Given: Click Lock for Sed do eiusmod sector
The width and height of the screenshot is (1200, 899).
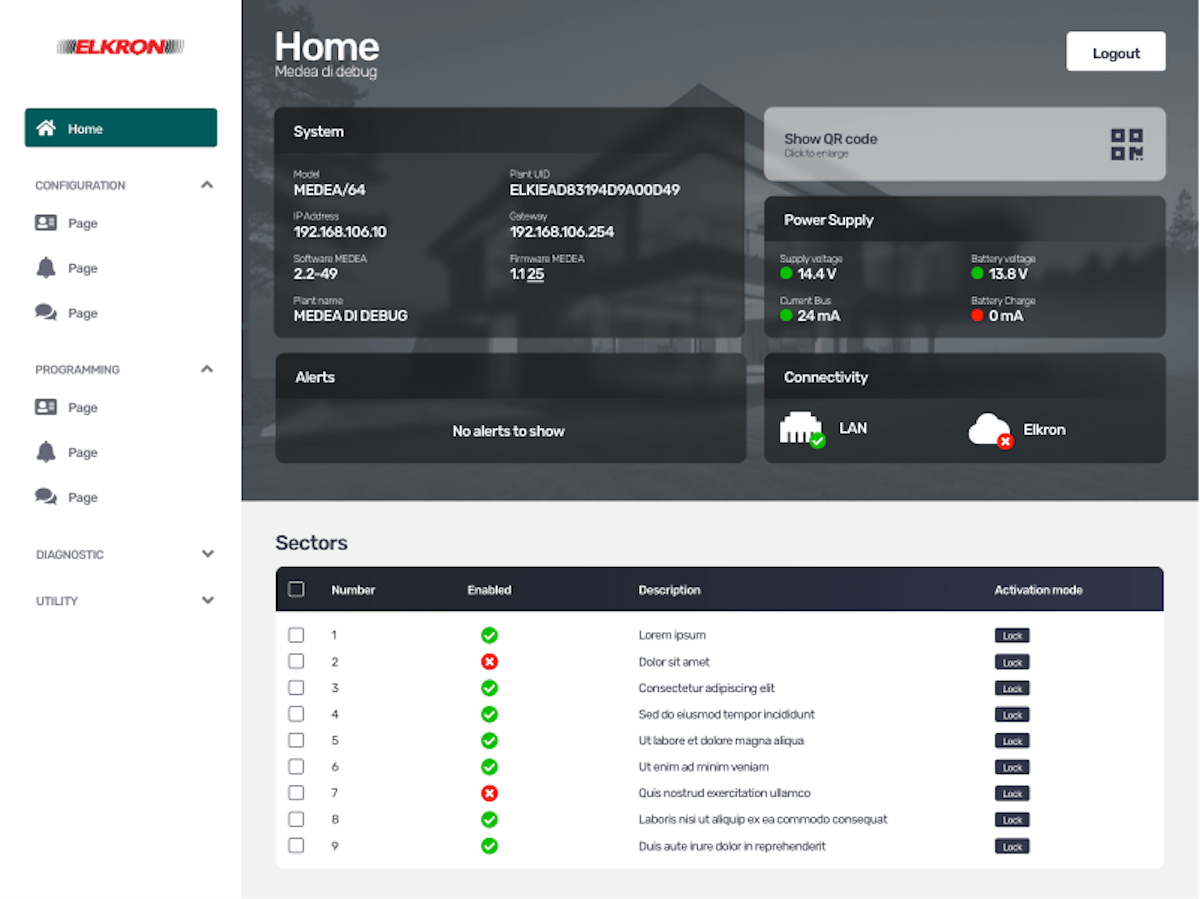Looking at the screenshot, I should 1012,715.
